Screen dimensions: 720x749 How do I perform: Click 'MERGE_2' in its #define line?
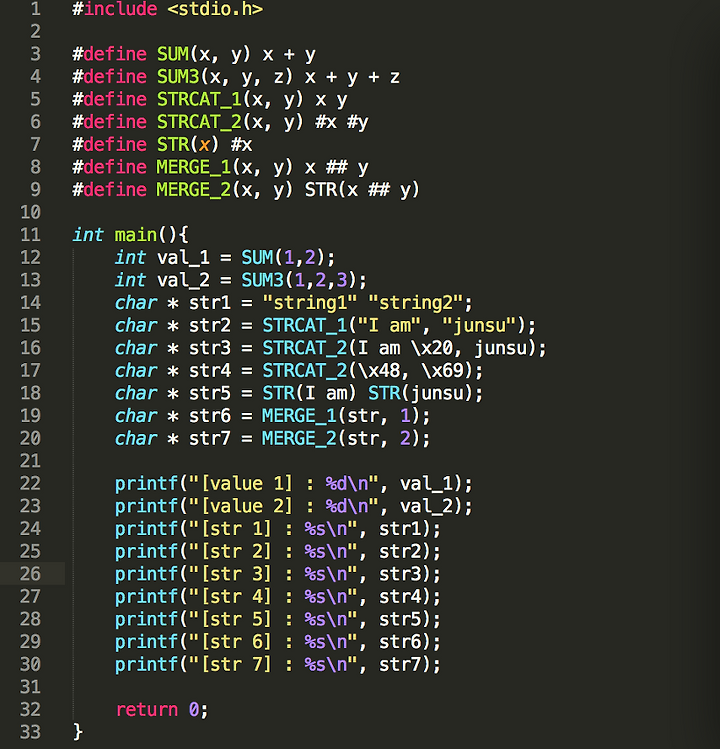pos(194,190)
